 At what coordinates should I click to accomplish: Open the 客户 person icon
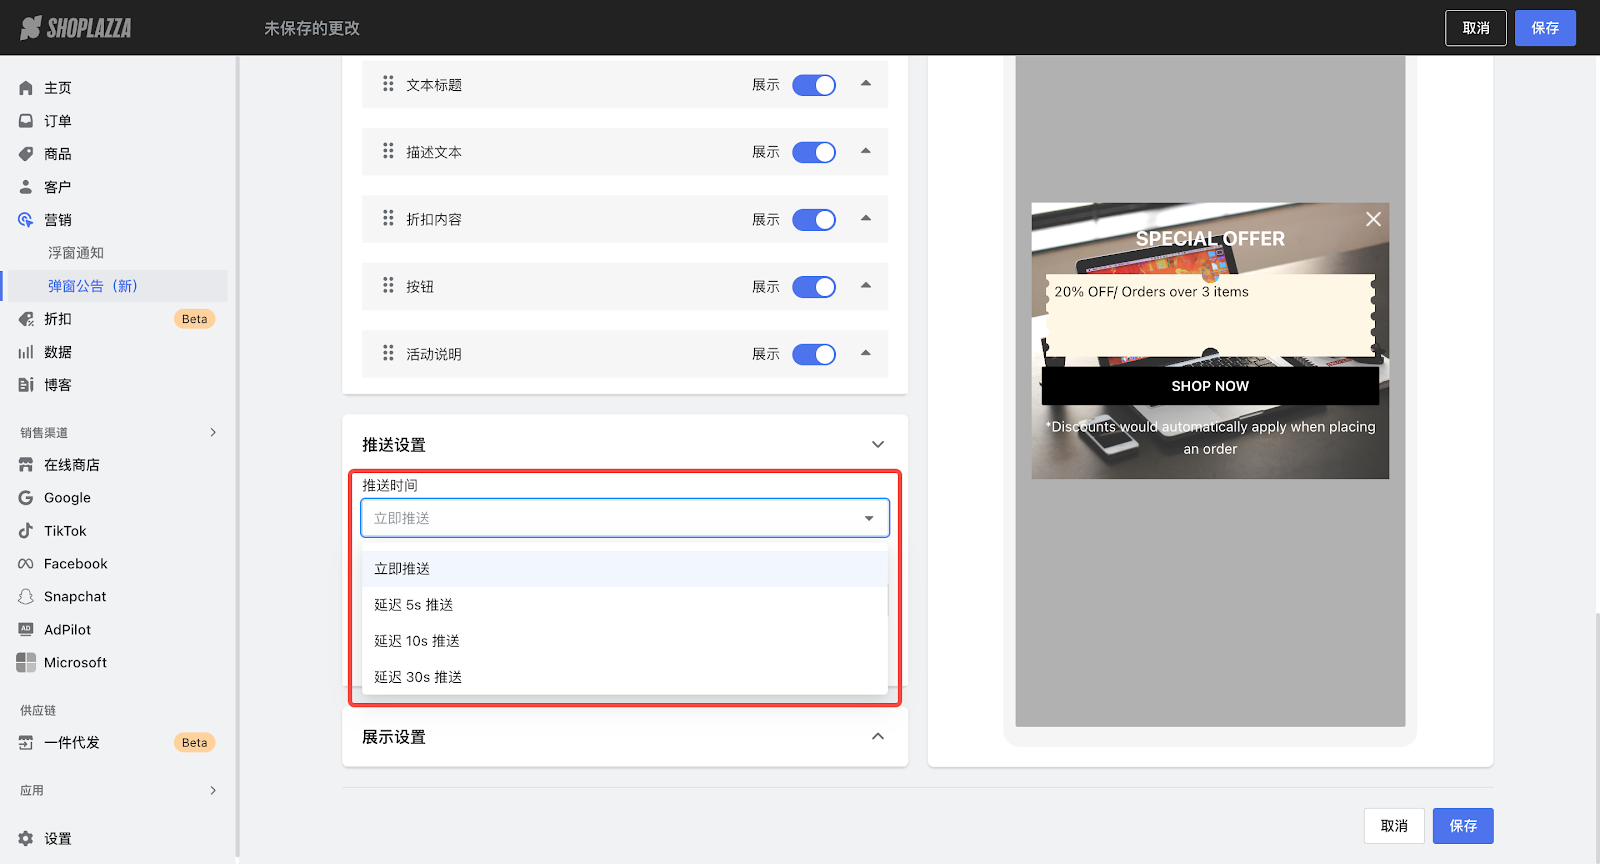(26, 187)
